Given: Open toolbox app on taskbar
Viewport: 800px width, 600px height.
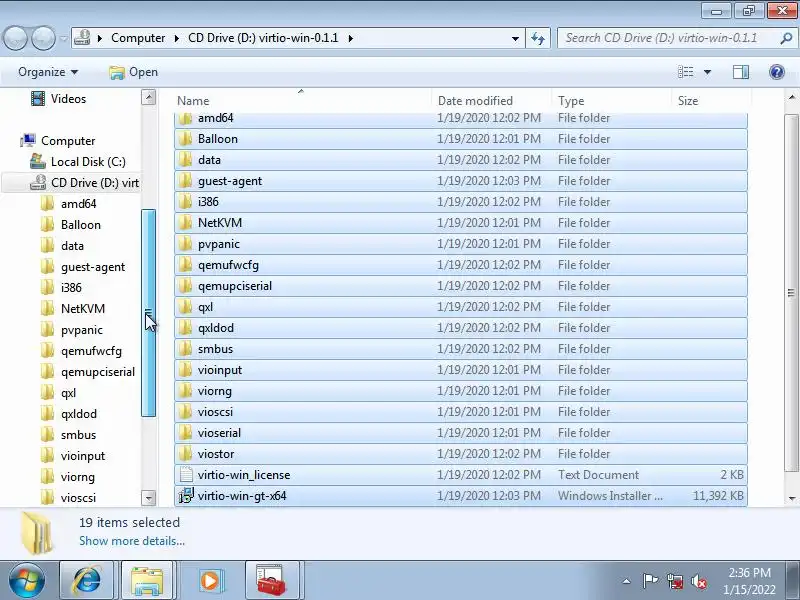Looking at the screenshot, I should tap(271, 580).
